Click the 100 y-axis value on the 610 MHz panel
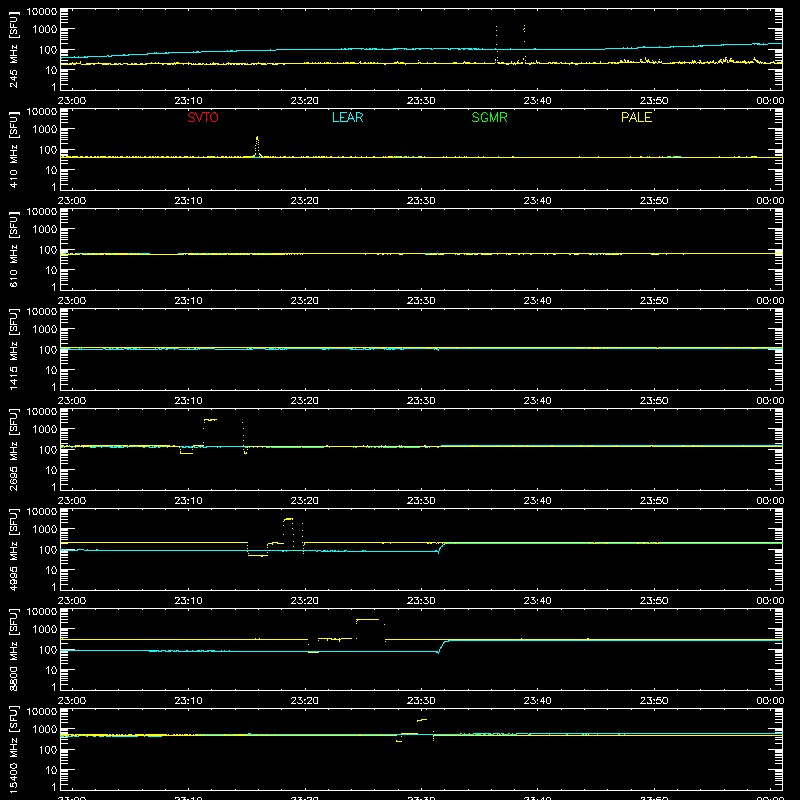This screenshot has height=800, width=800. (x=48, y=250)
